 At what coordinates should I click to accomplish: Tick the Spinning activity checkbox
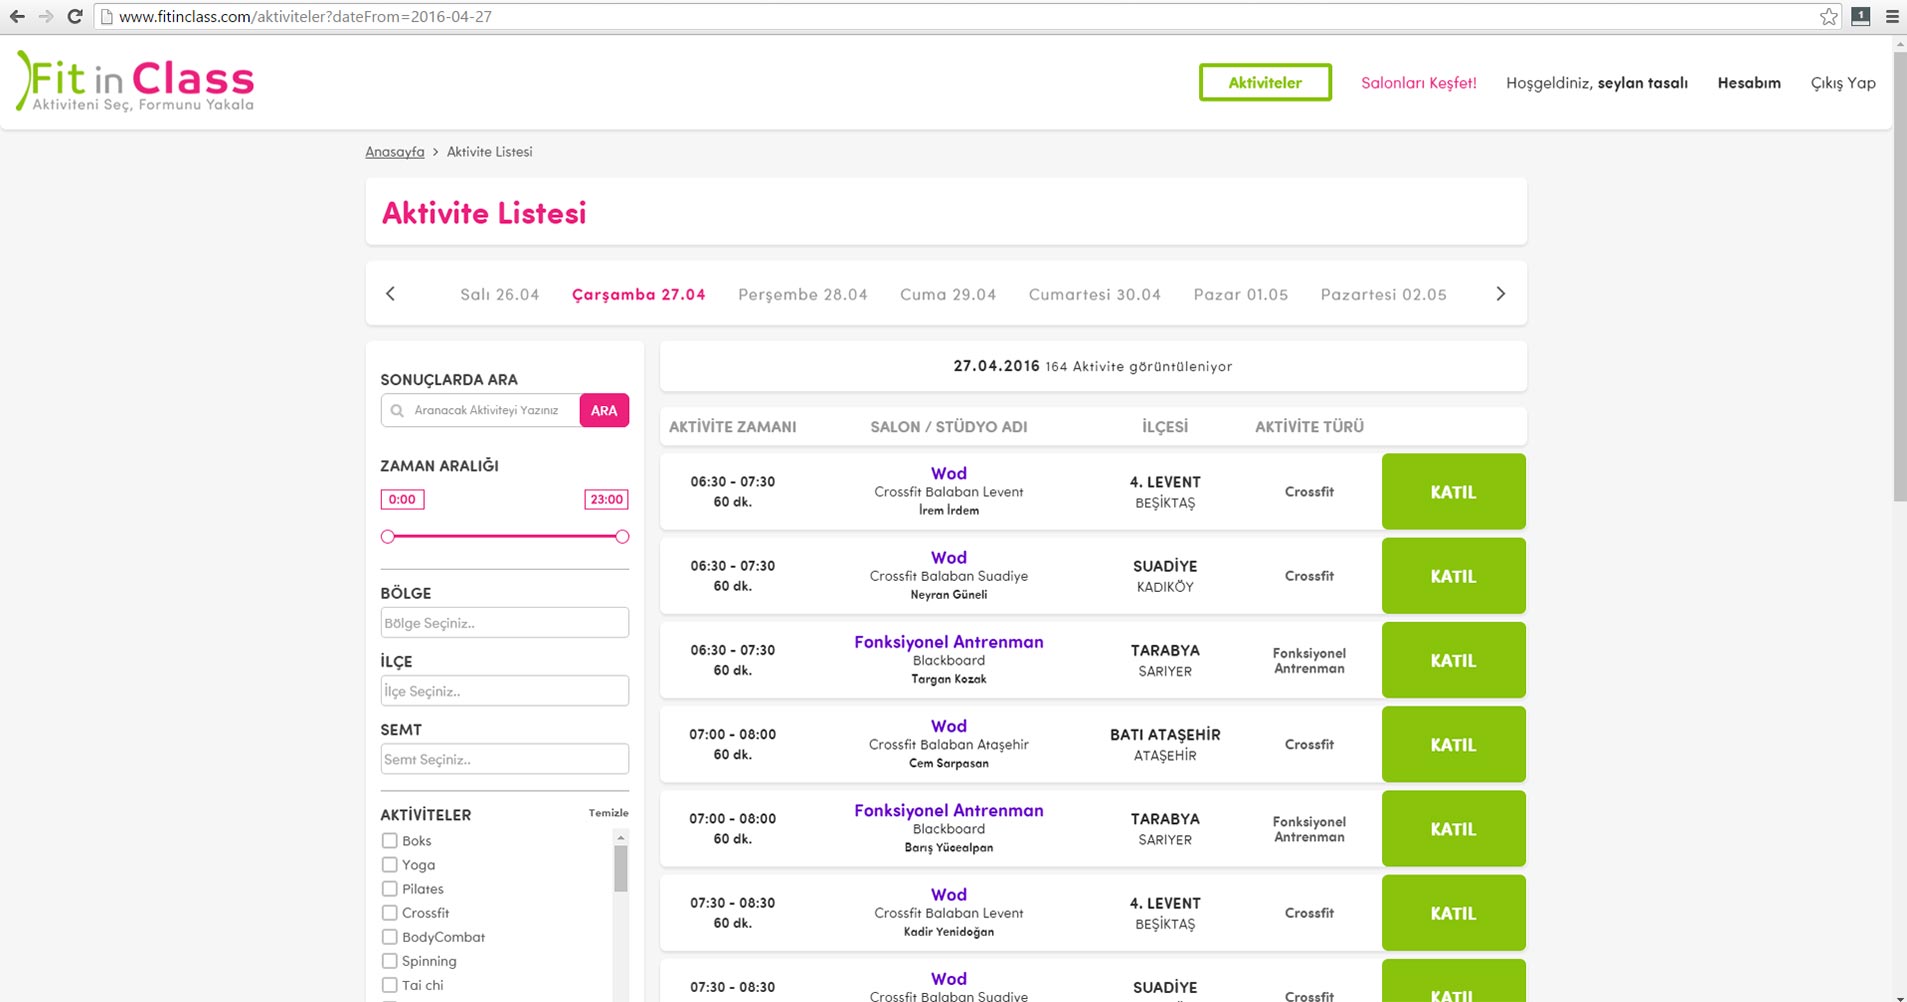pos(390,961)
